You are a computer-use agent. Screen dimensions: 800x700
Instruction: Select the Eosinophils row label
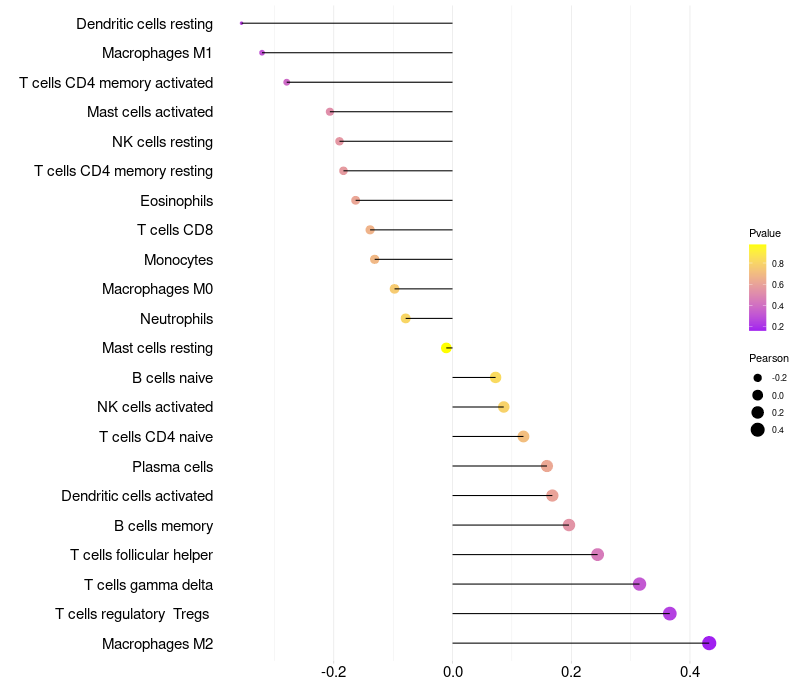[x=176, y=201]
